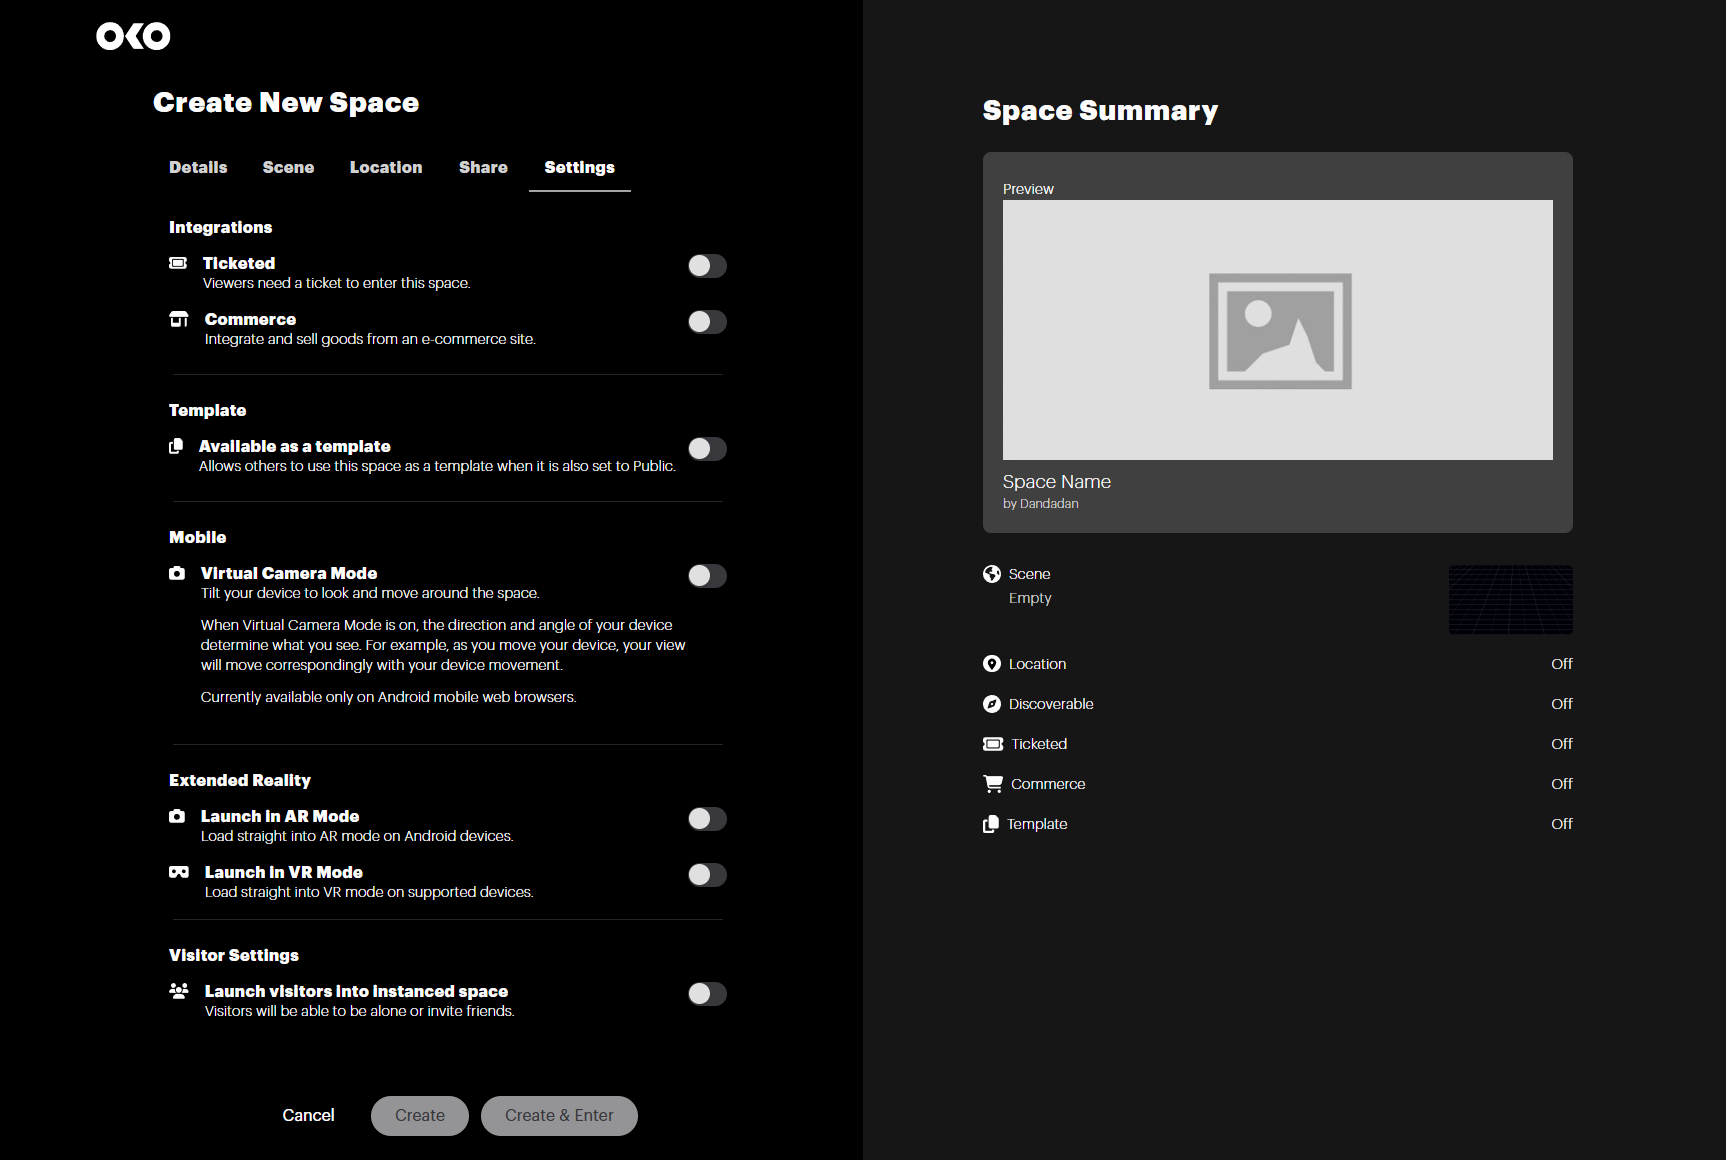The image size is (1726, 1160).
Task: Enable Launch in AR Mode switch
Action: [707, 819]
